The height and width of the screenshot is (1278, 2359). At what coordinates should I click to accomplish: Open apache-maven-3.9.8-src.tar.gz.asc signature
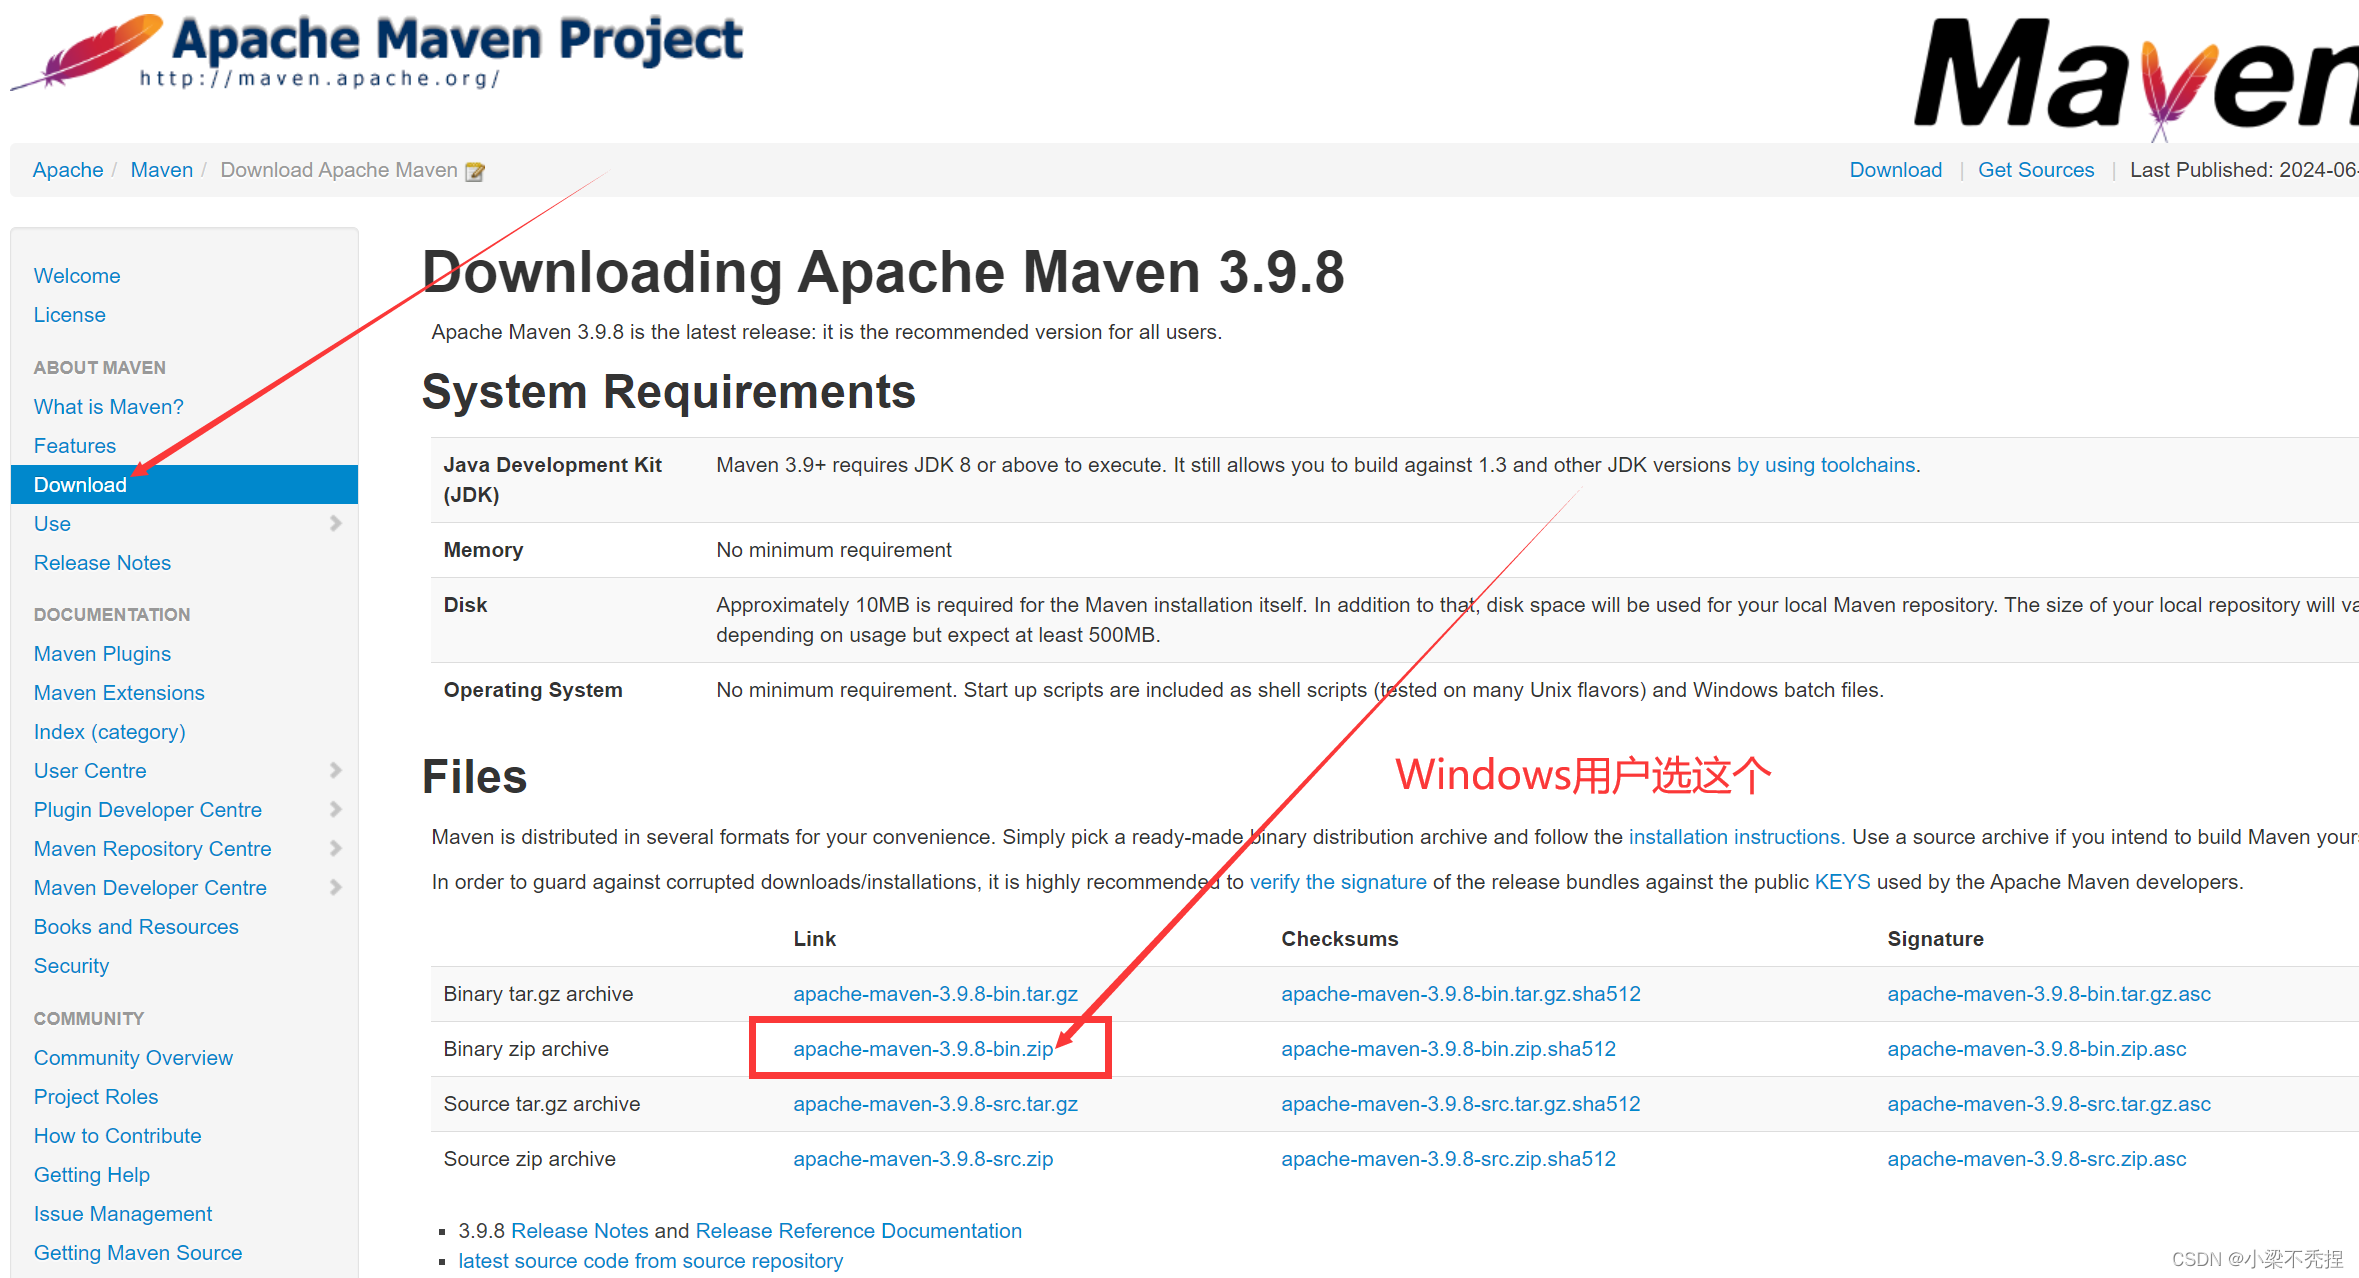[x=2049, y=1104]
